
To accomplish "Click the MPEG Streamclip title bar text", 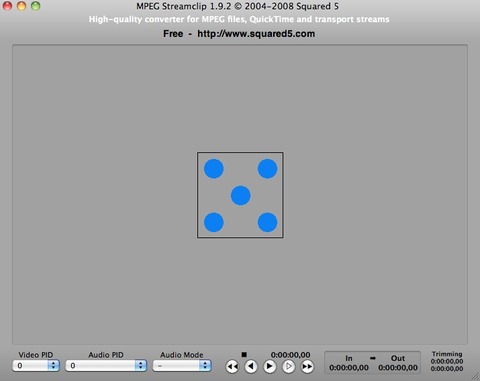I will [x=238, y=6].
